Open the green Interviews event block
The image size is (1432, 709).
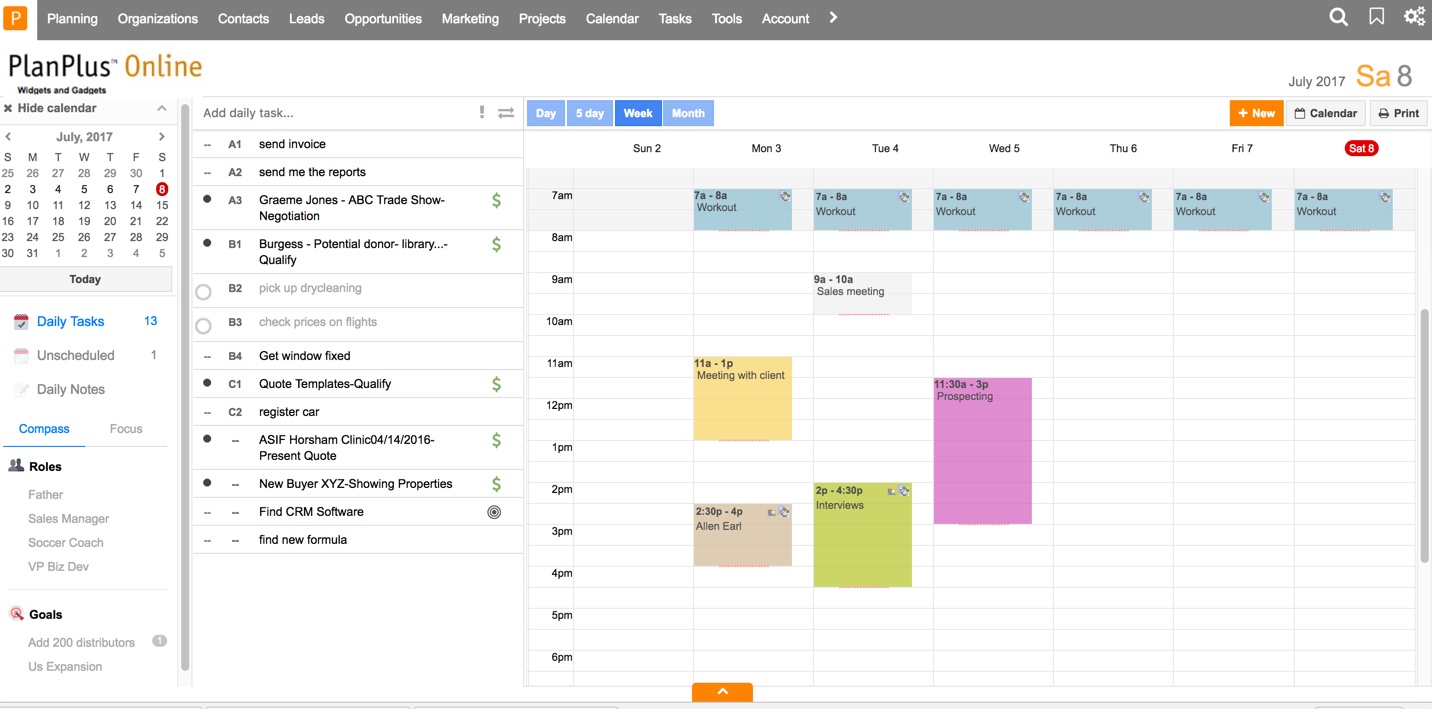click(x=863, y=535)
